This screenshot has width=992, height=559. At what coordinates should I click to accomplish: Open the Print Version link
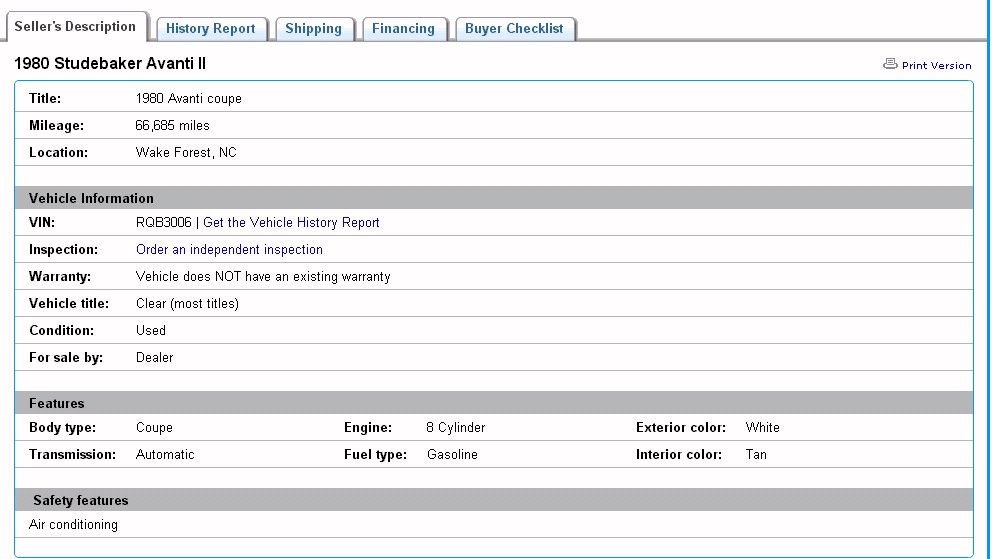(936, 66)
